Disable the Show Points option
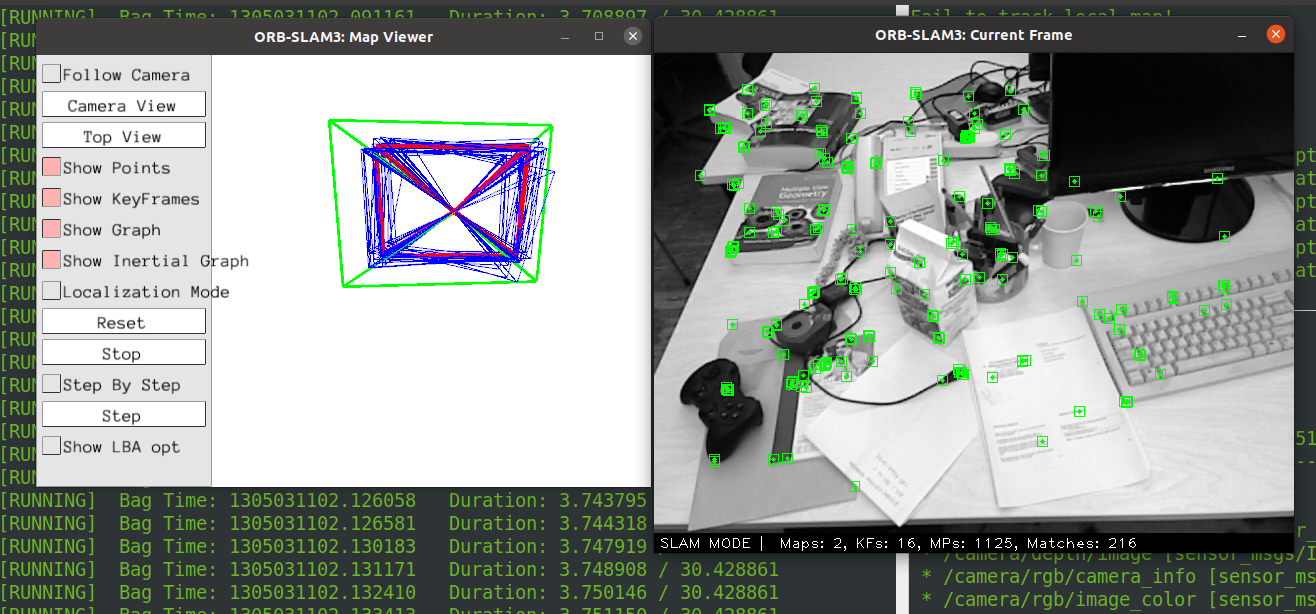1316x614 pixels. pos(51,167)
